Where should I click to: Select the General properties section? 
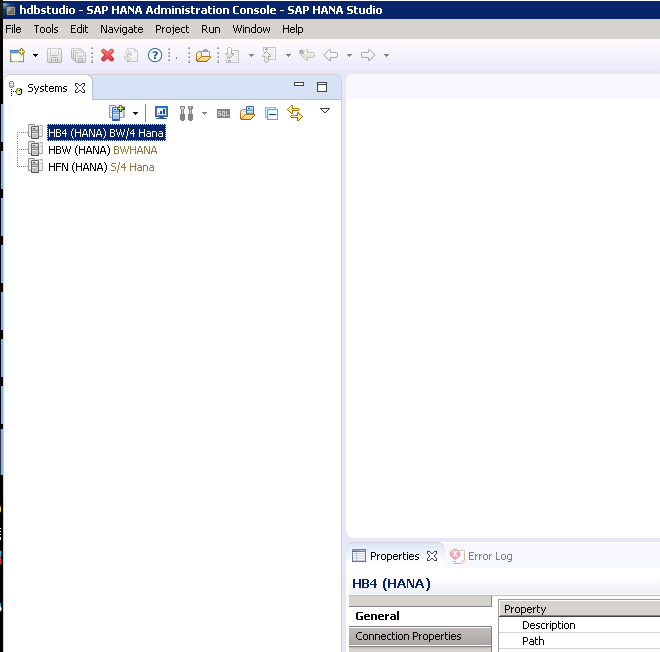[420, 616]
